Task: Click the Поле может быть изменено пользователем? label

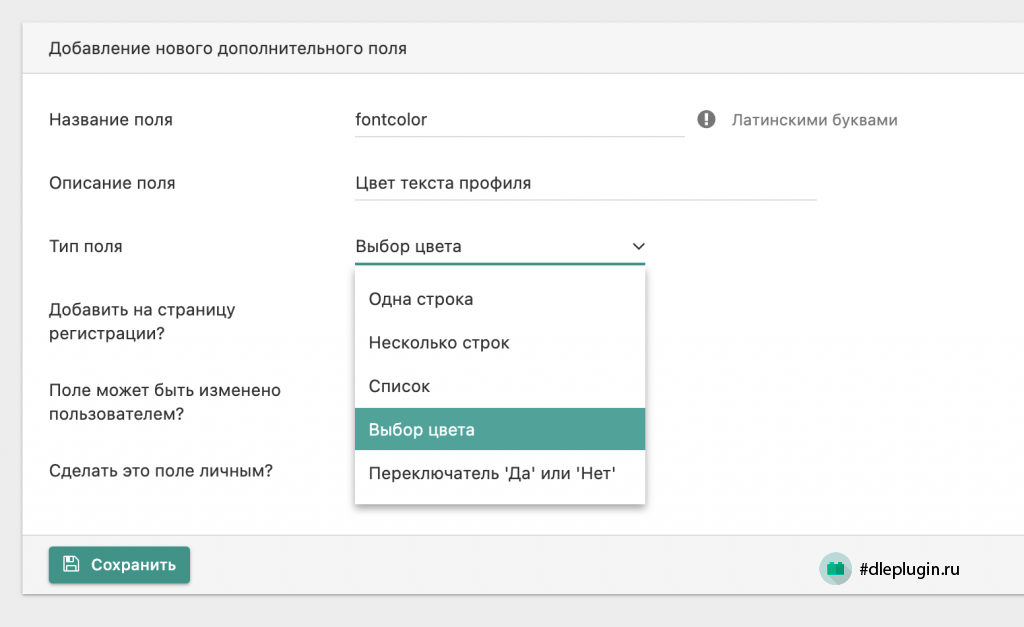Action: (165, 402)
